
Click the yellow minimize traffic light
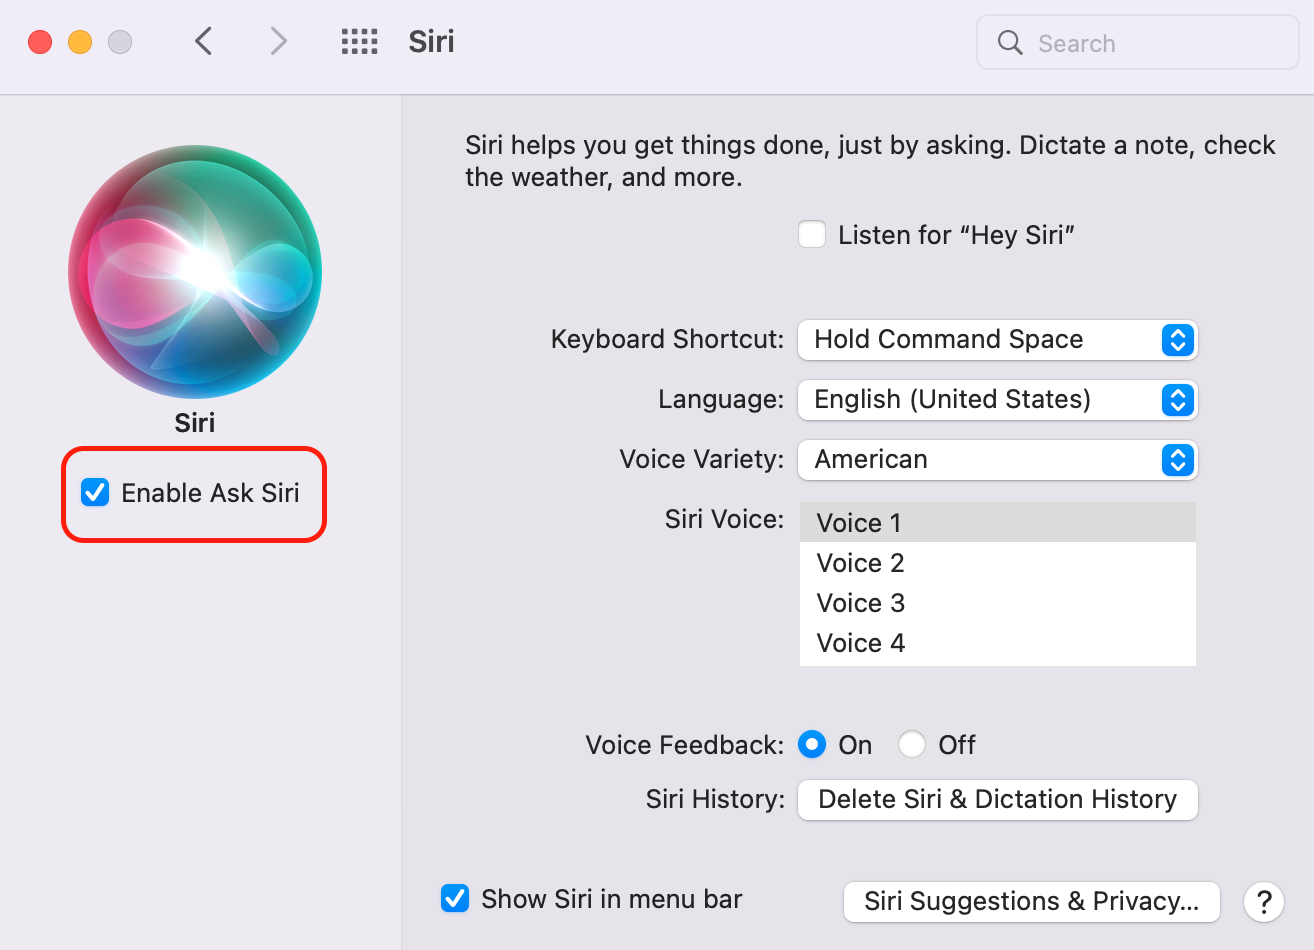[x=81, y=41]
